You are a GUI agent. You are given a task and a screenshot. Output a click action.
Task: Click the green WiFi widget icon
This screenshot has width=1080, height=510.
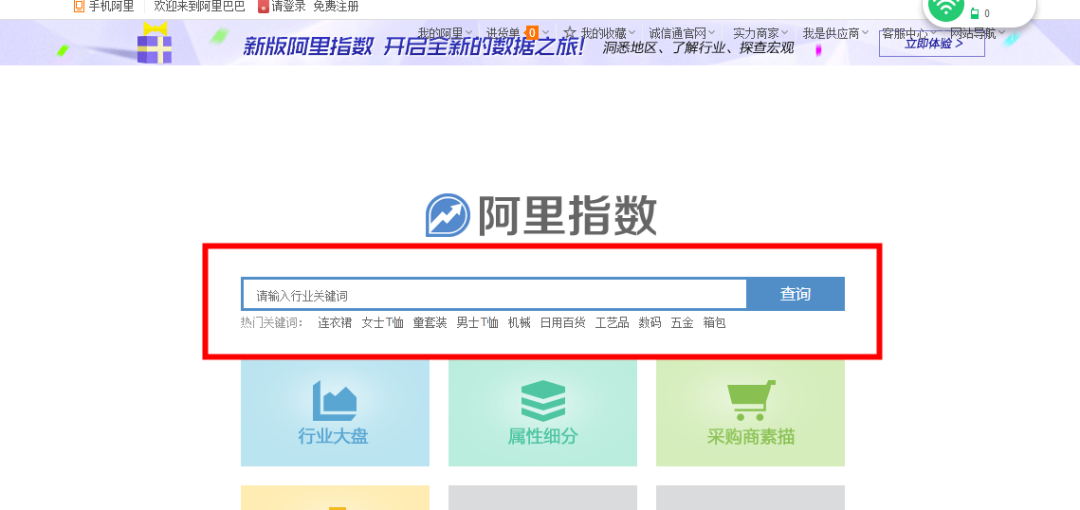click(946, 8)
